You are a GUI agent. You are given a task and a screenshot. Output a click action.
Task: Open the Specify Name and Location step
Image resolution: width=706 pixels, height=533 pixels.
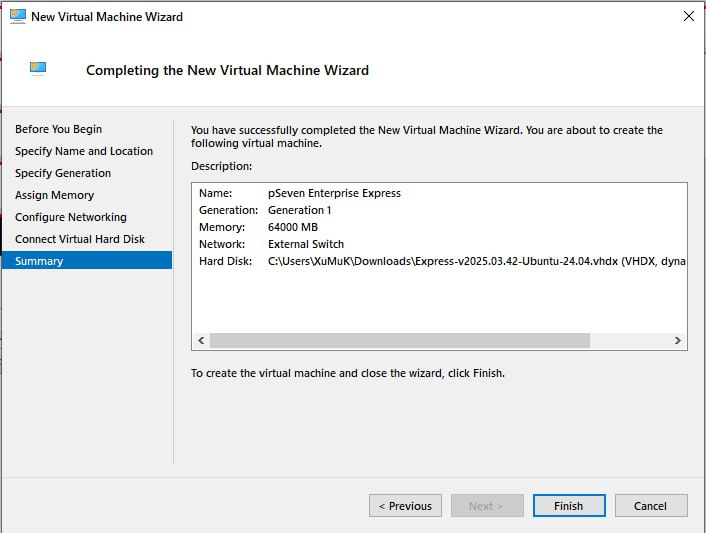tap(84, 151)
